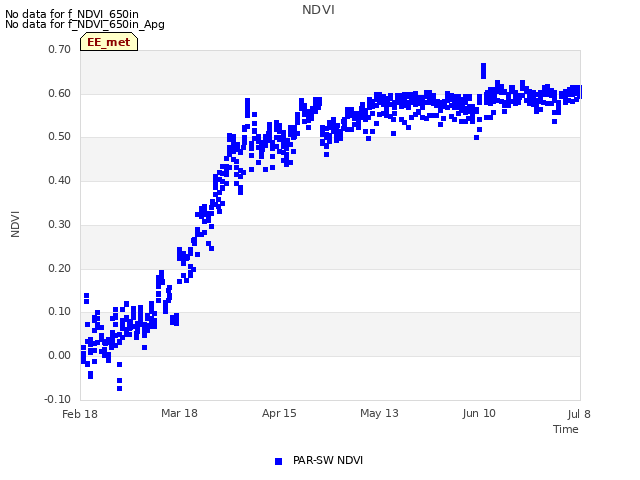This screenshot has height=480, width=640.
Task: Click the 0.60 y-axis tick label
Action: (60, 93)
